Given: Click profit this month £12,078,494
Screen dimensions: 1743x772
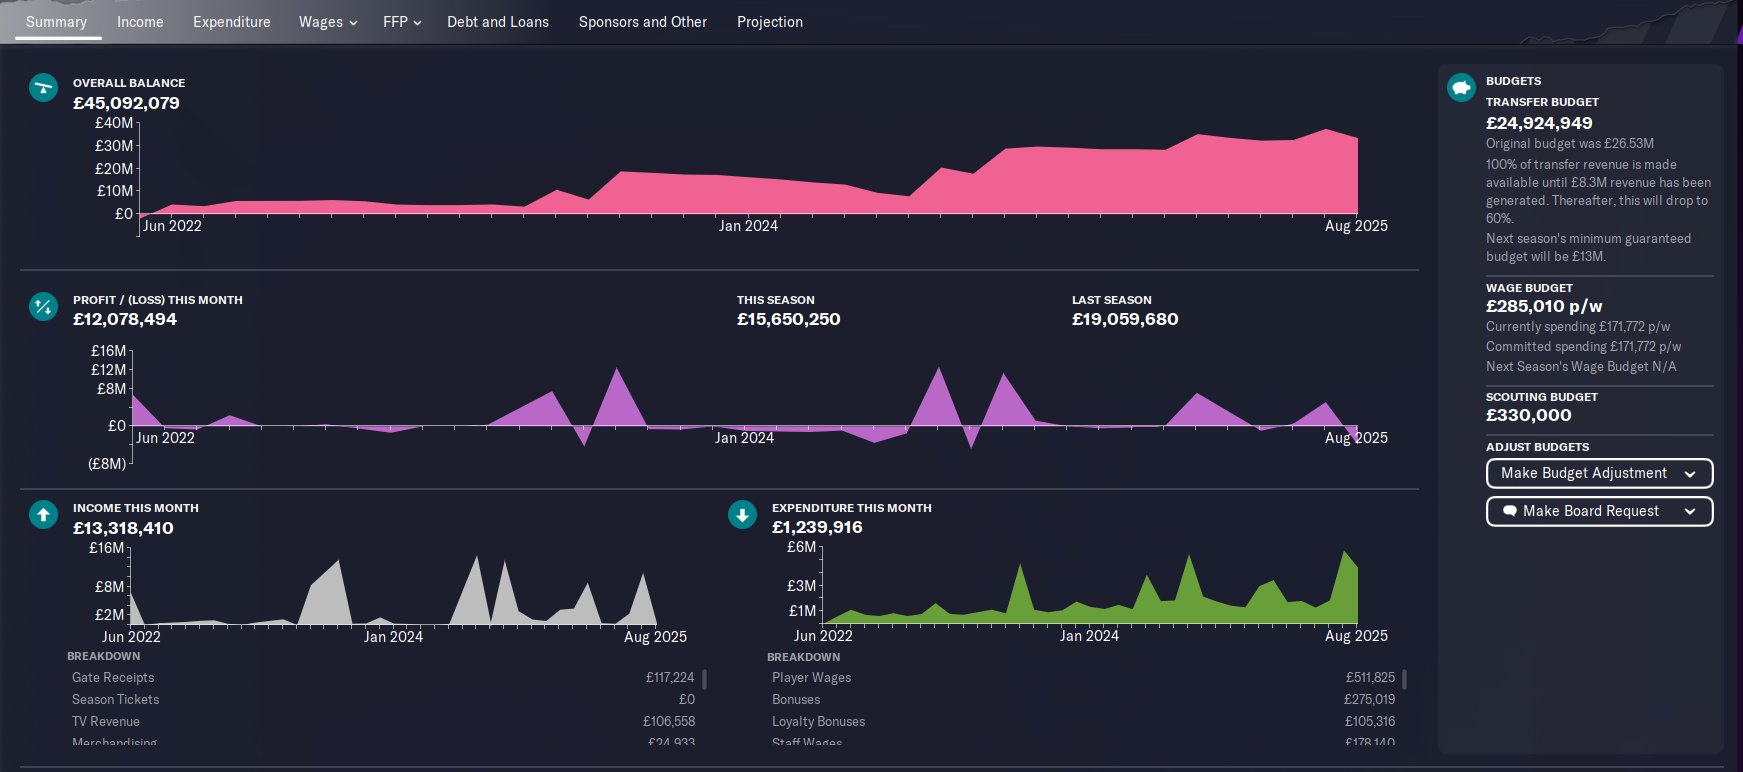Looking at the screenshot, I should point(125,319).
